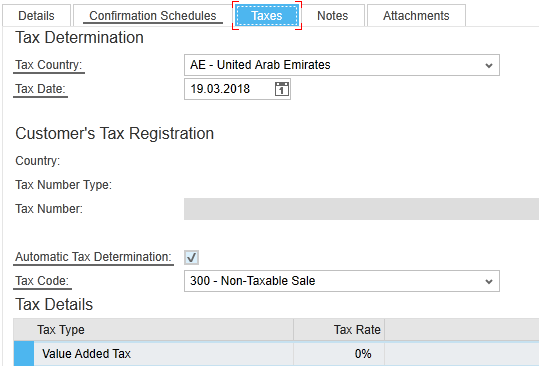
Task: Open the Notes tab
Action: (x=332, y=16)
